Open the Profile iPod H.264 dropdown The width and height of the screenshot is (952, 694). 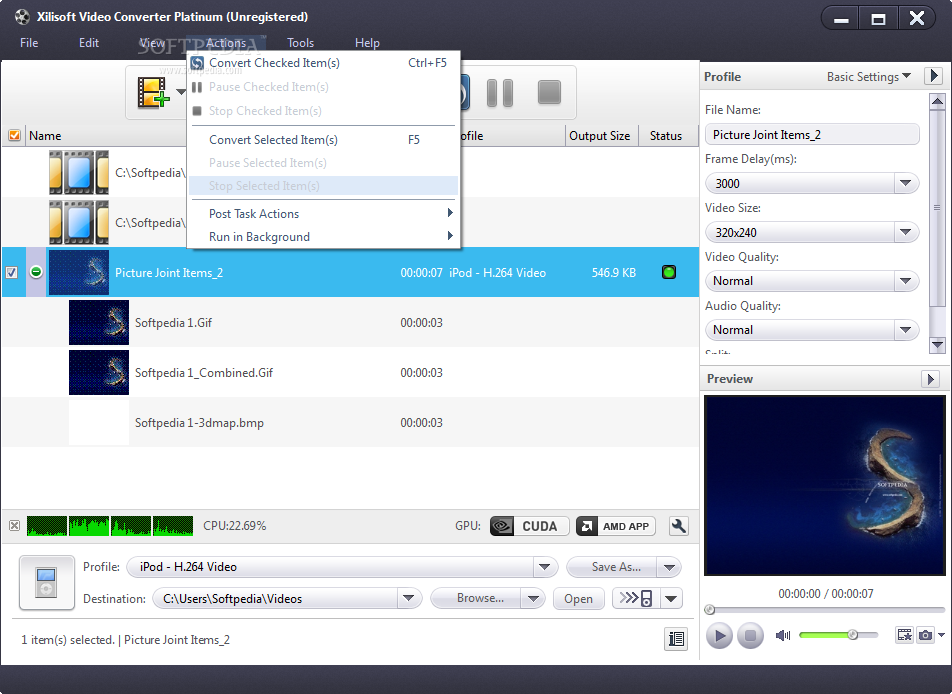point(545,567)
